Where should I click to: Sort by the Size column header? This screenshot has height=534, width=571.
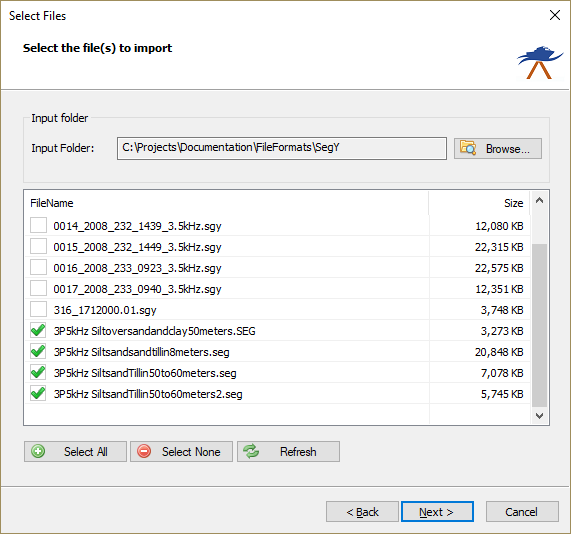point(479,203)
